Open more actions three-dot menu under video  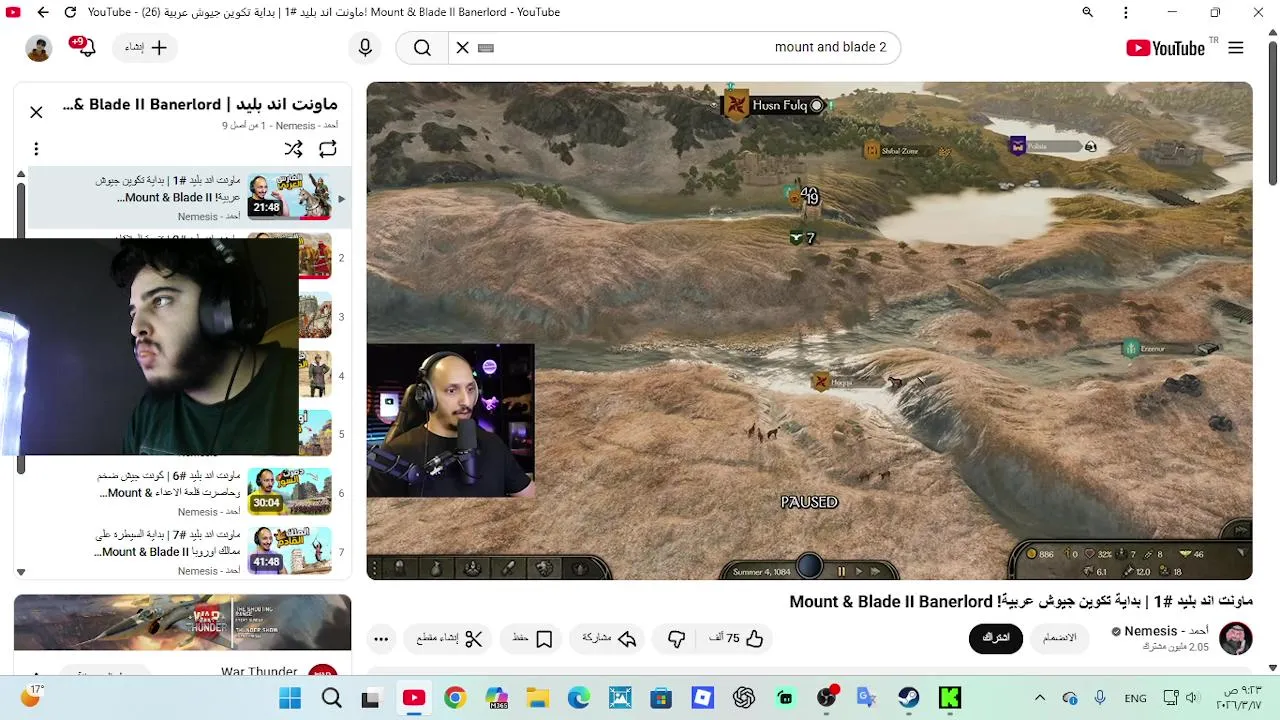(381, 638)
